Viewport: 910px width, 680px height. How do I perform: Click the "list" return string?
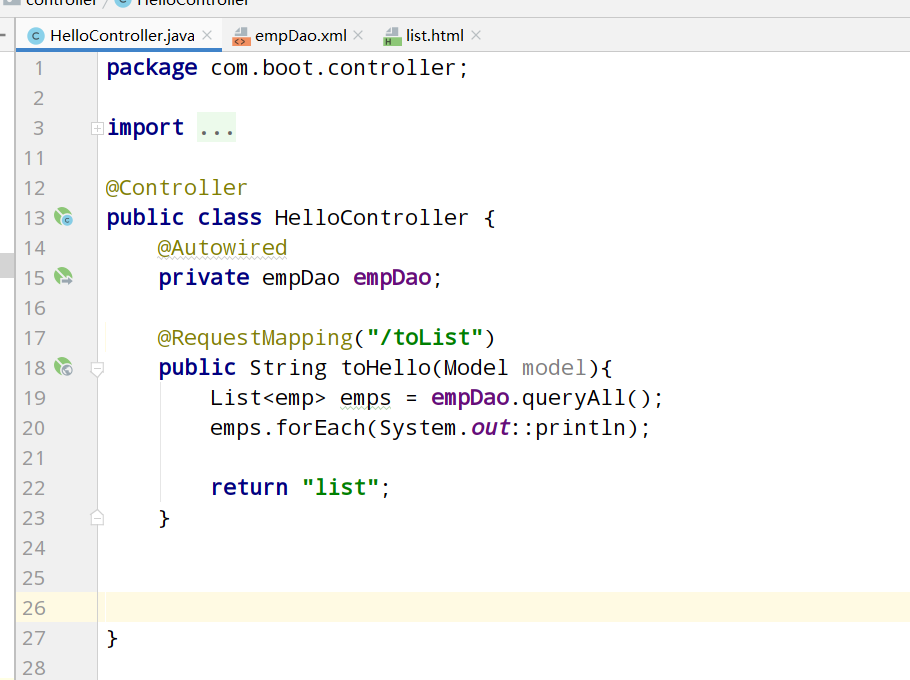341,487
